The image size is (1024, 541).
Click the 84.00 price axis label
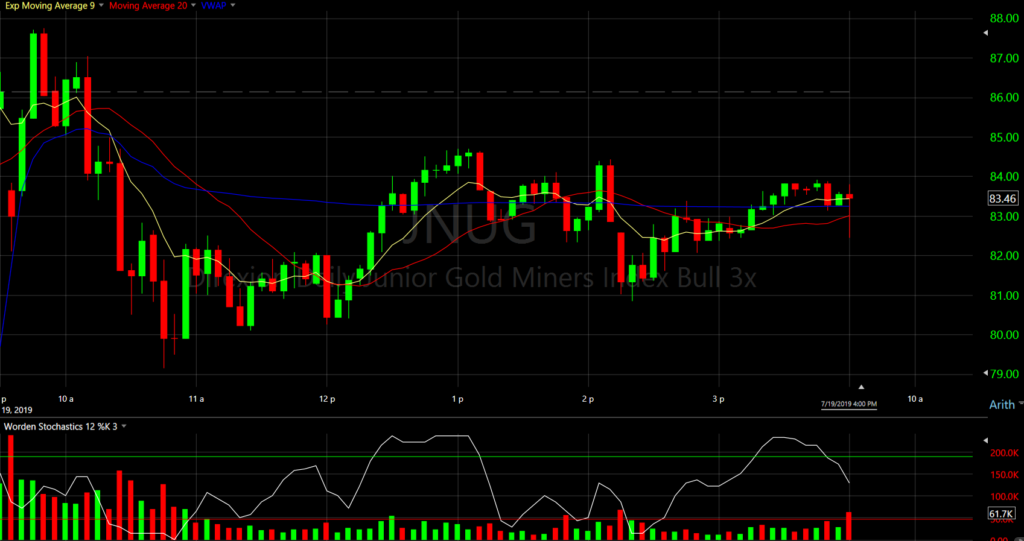coord(1002,176)
